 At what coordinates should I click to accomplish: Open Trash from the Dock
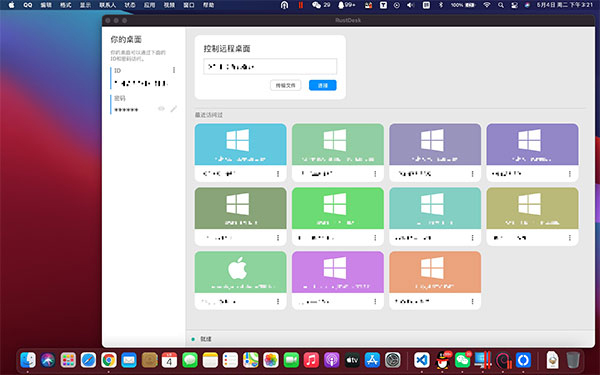tap(573, 360)
